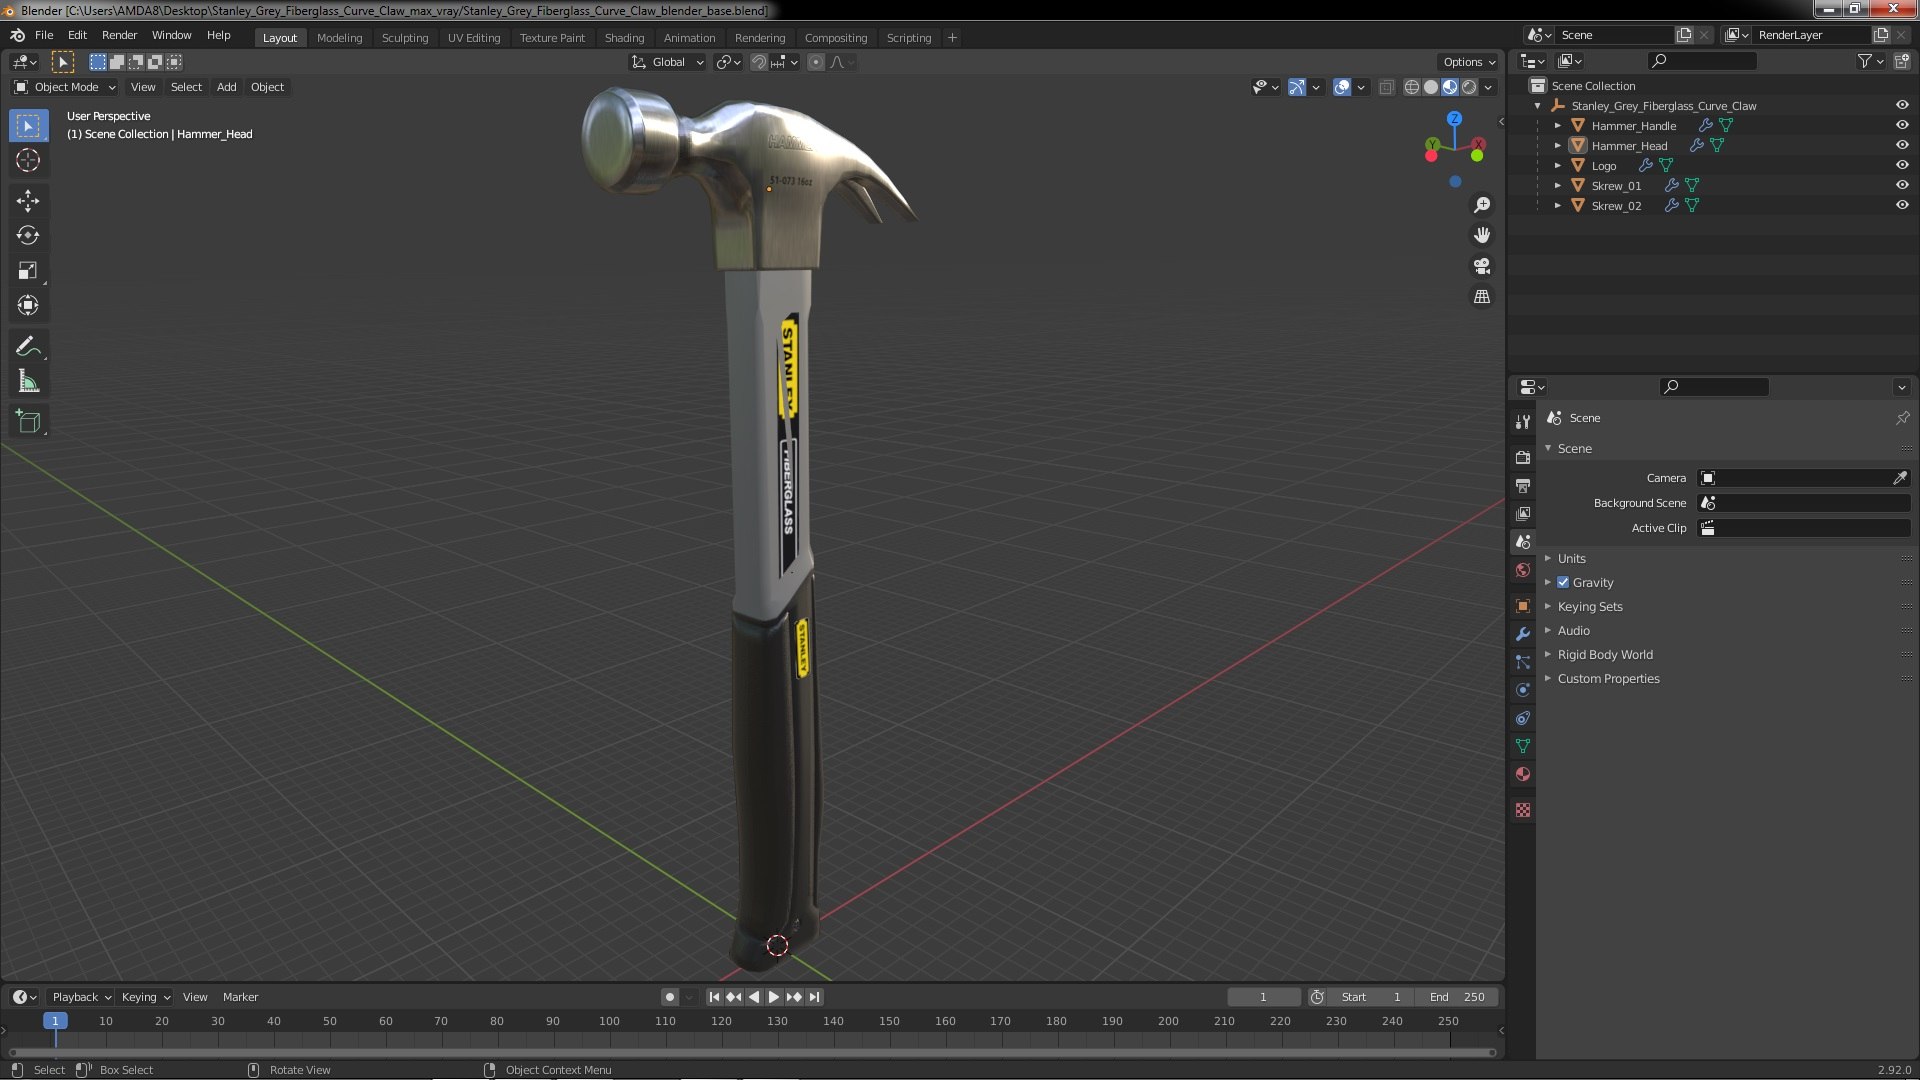This screenshot has height=1080, width=1920.
Task: Open the Render menu
Action: point(119,35)
